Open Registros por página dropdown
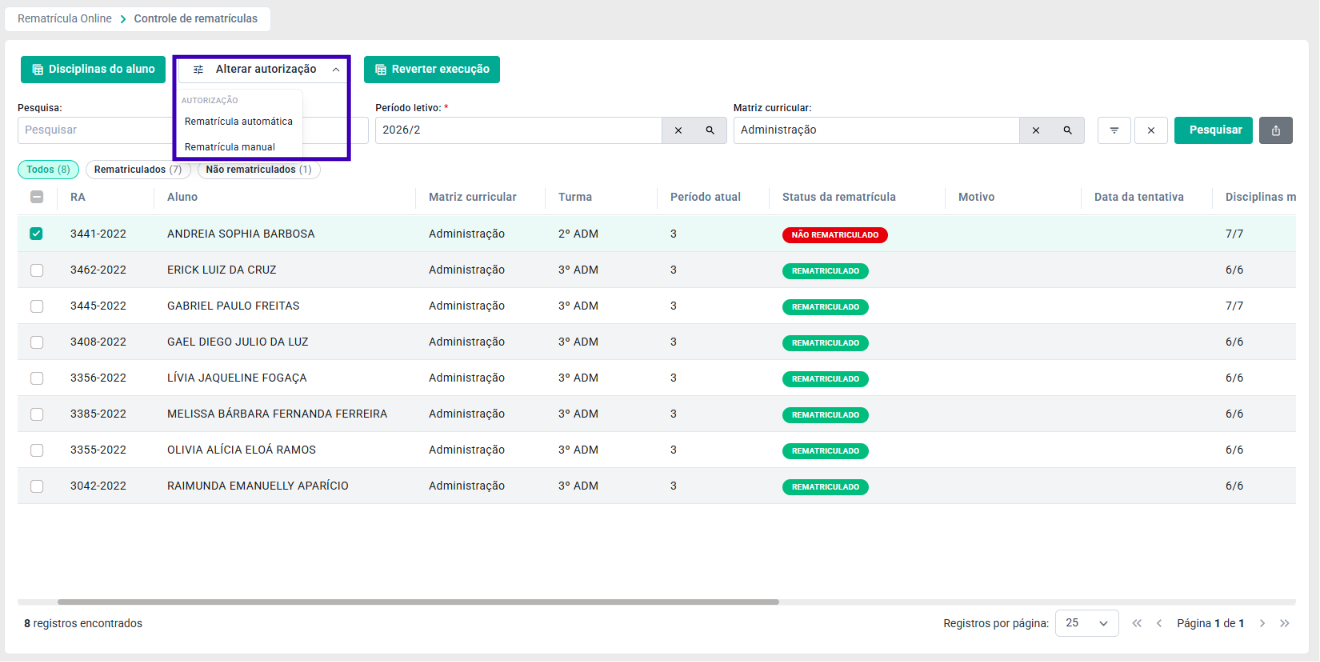The width and height of the screenshot is (1320, 662). click(1087, 623)
